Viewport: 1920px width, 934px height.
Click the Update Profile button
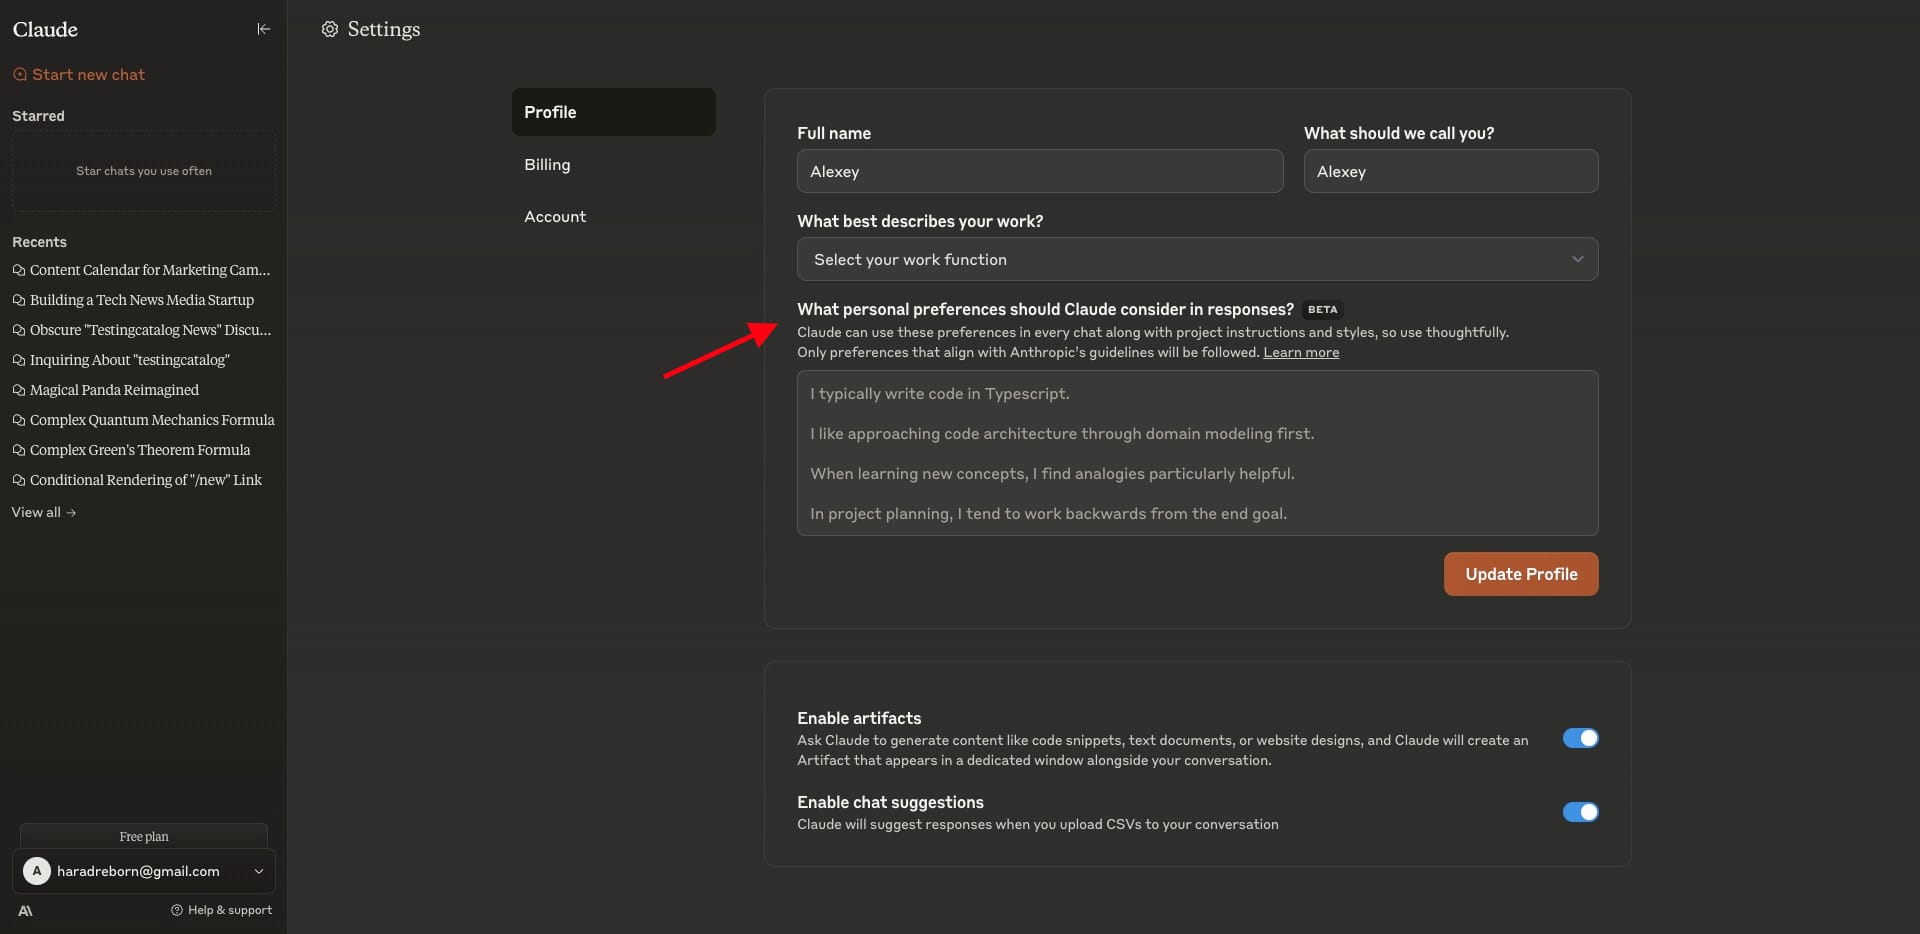click(x=1521, y=574)
